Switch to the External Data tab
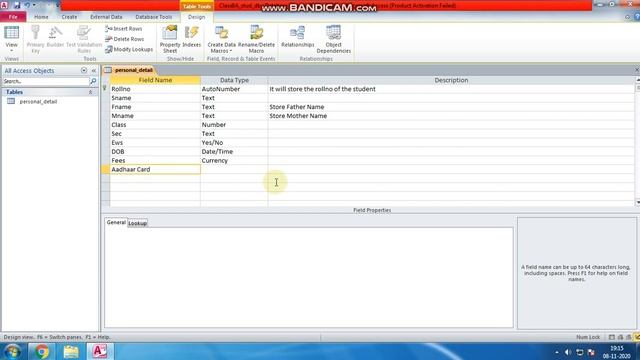640x360 pixels. 106,17
